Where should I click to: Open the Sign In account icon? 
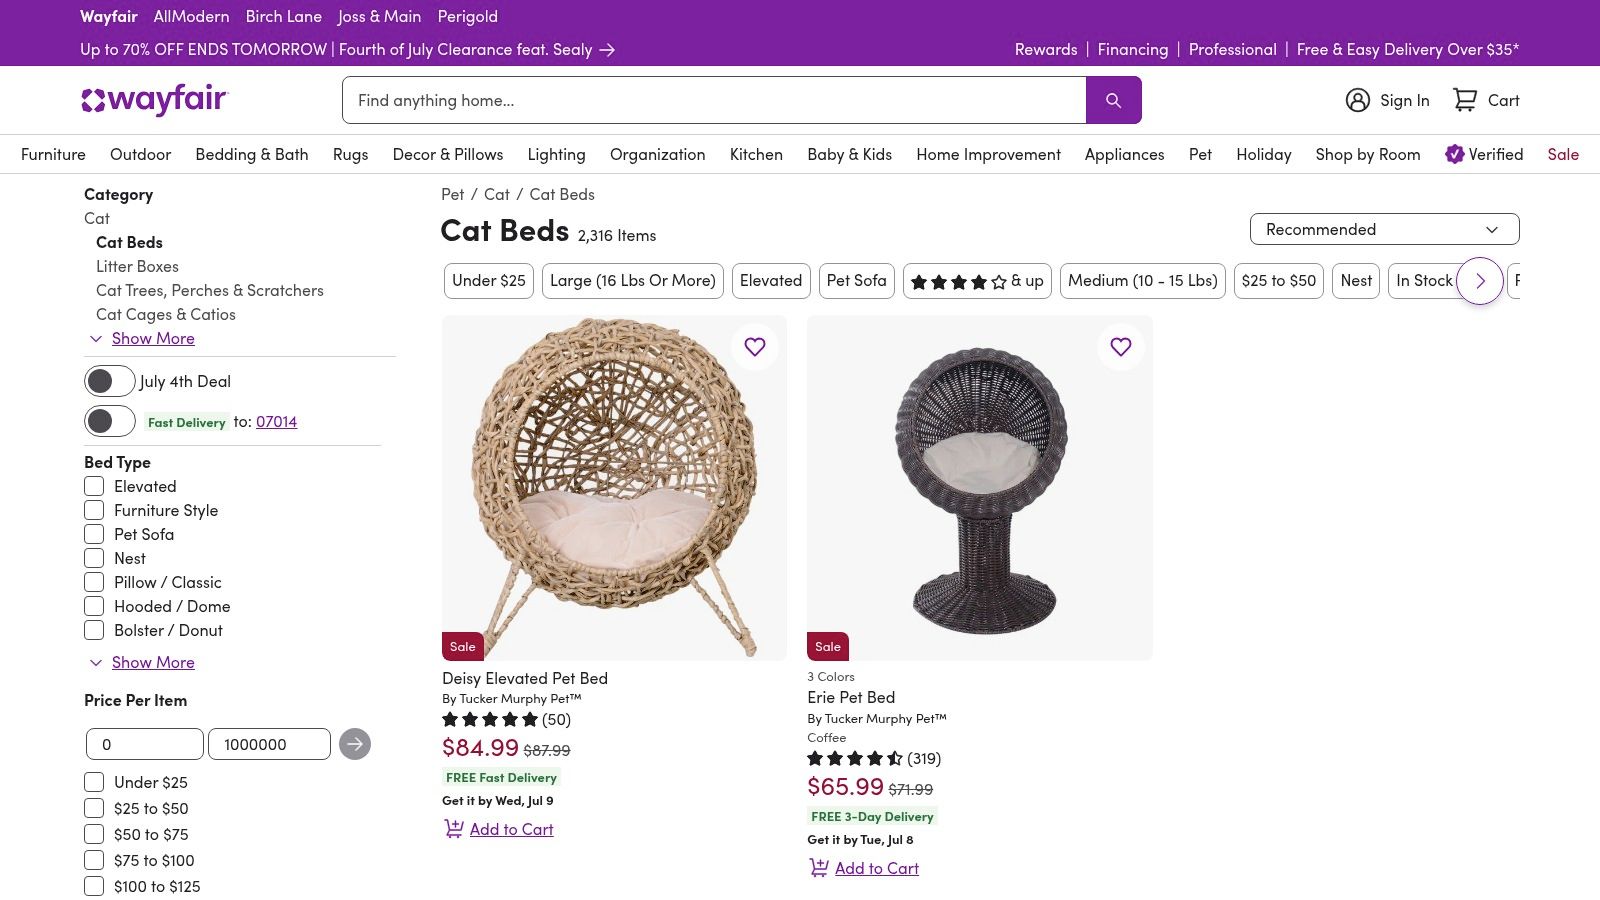[x=1357, y=100]
